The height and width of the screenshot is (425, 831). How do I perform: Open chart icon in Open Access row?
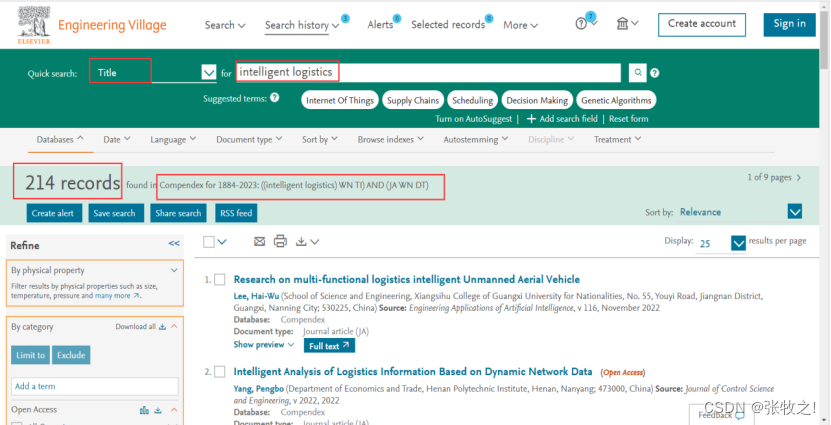pos(144,410)
